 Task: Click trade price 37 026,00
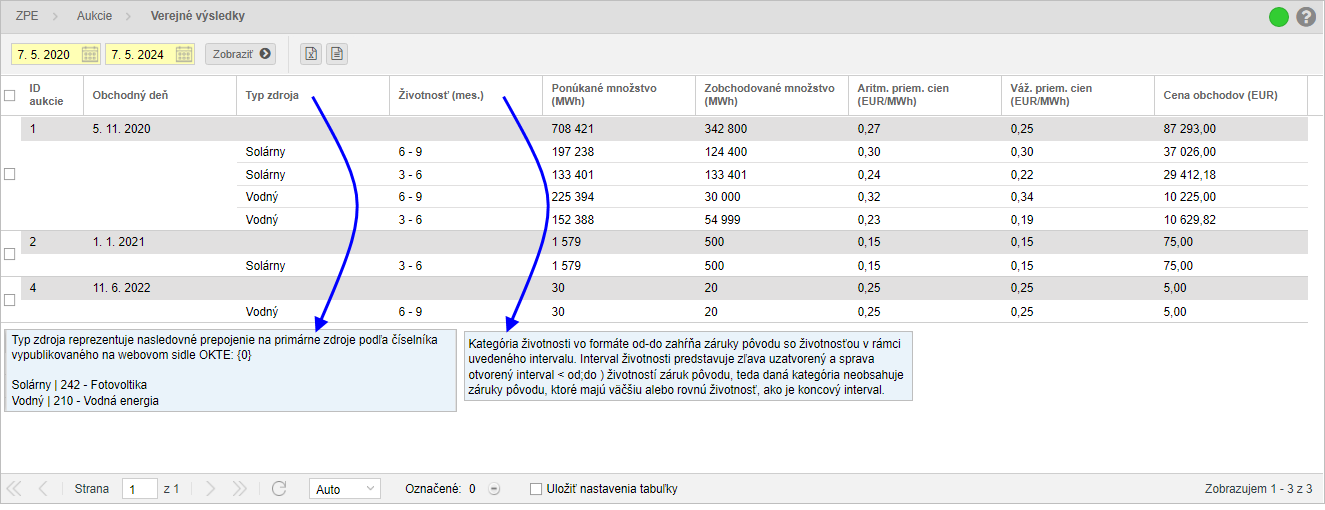pos(1190,152)
